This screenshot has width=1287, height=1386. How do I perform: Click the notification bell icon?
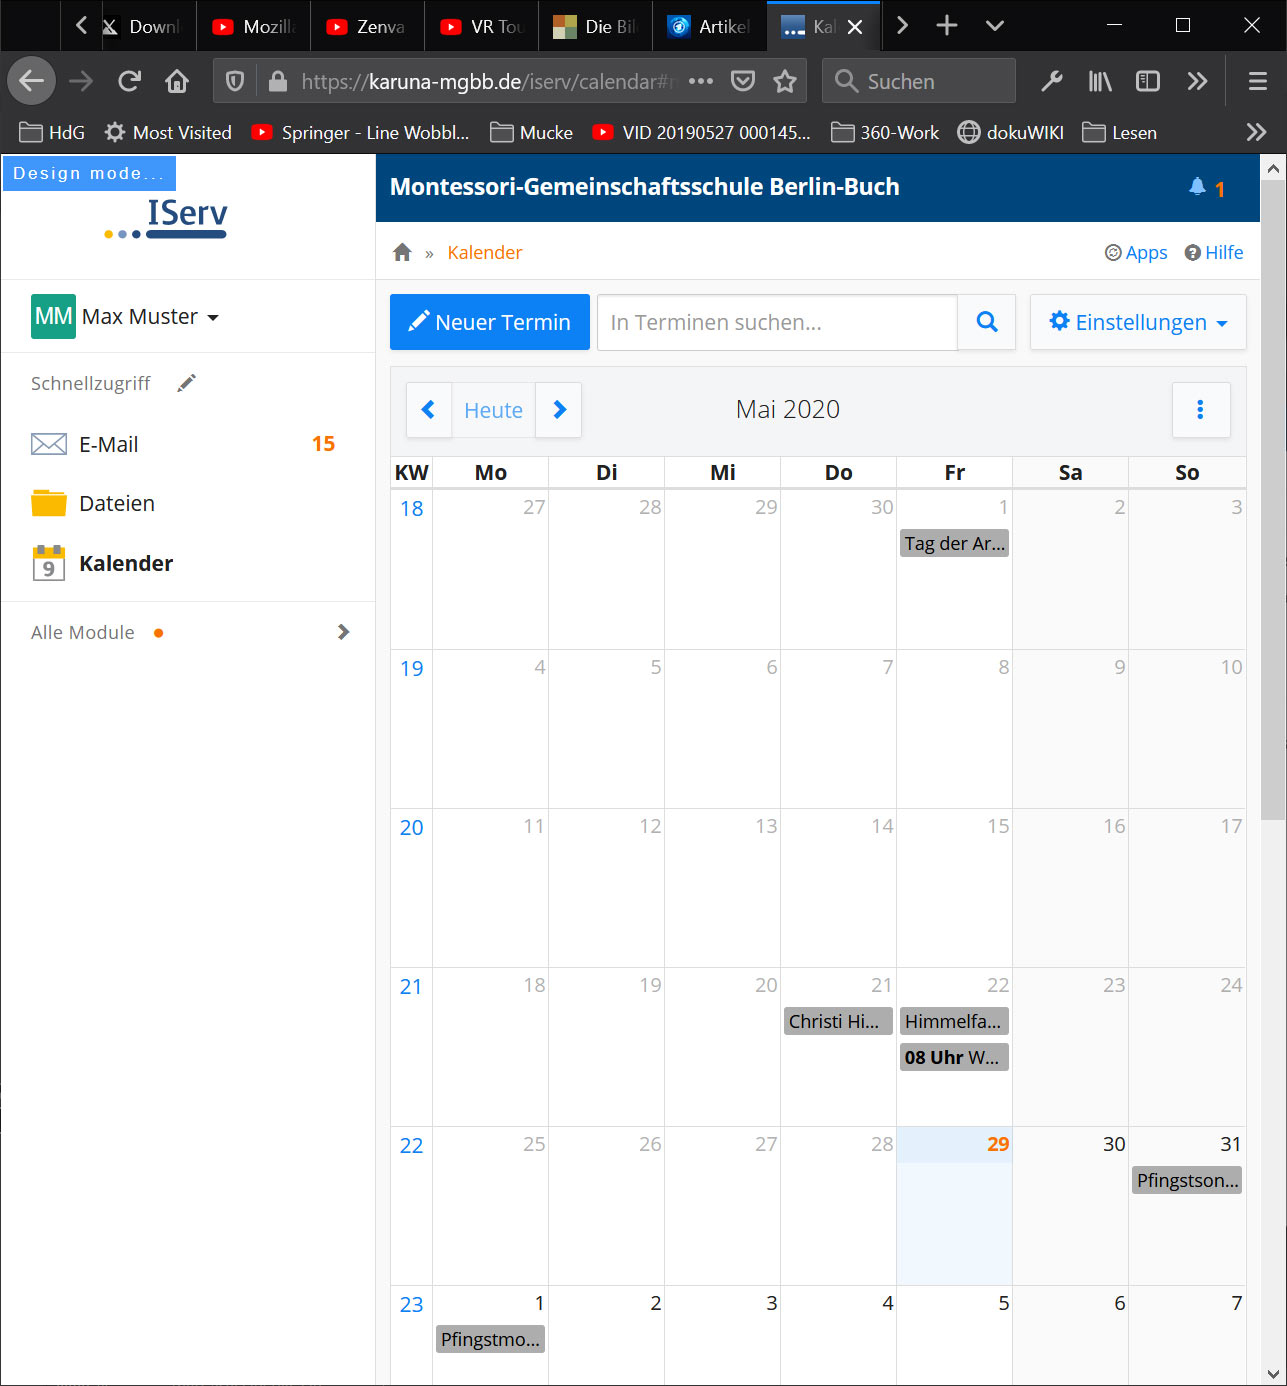1197,187
